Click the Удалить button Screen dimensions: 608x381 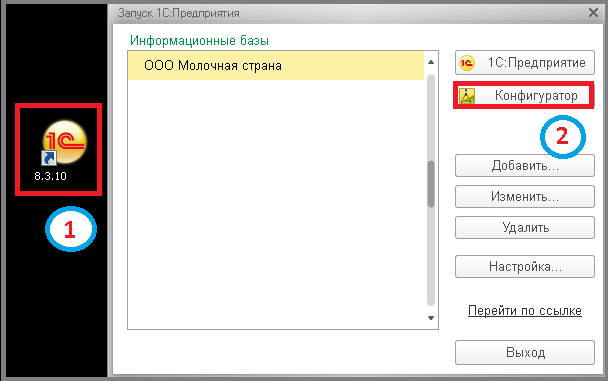[525, 228]
